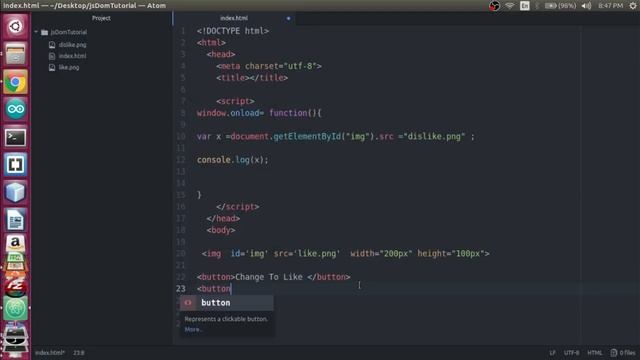The image size is (640, 360).
Task: Select the Project panel header
Action: point(101,18)
